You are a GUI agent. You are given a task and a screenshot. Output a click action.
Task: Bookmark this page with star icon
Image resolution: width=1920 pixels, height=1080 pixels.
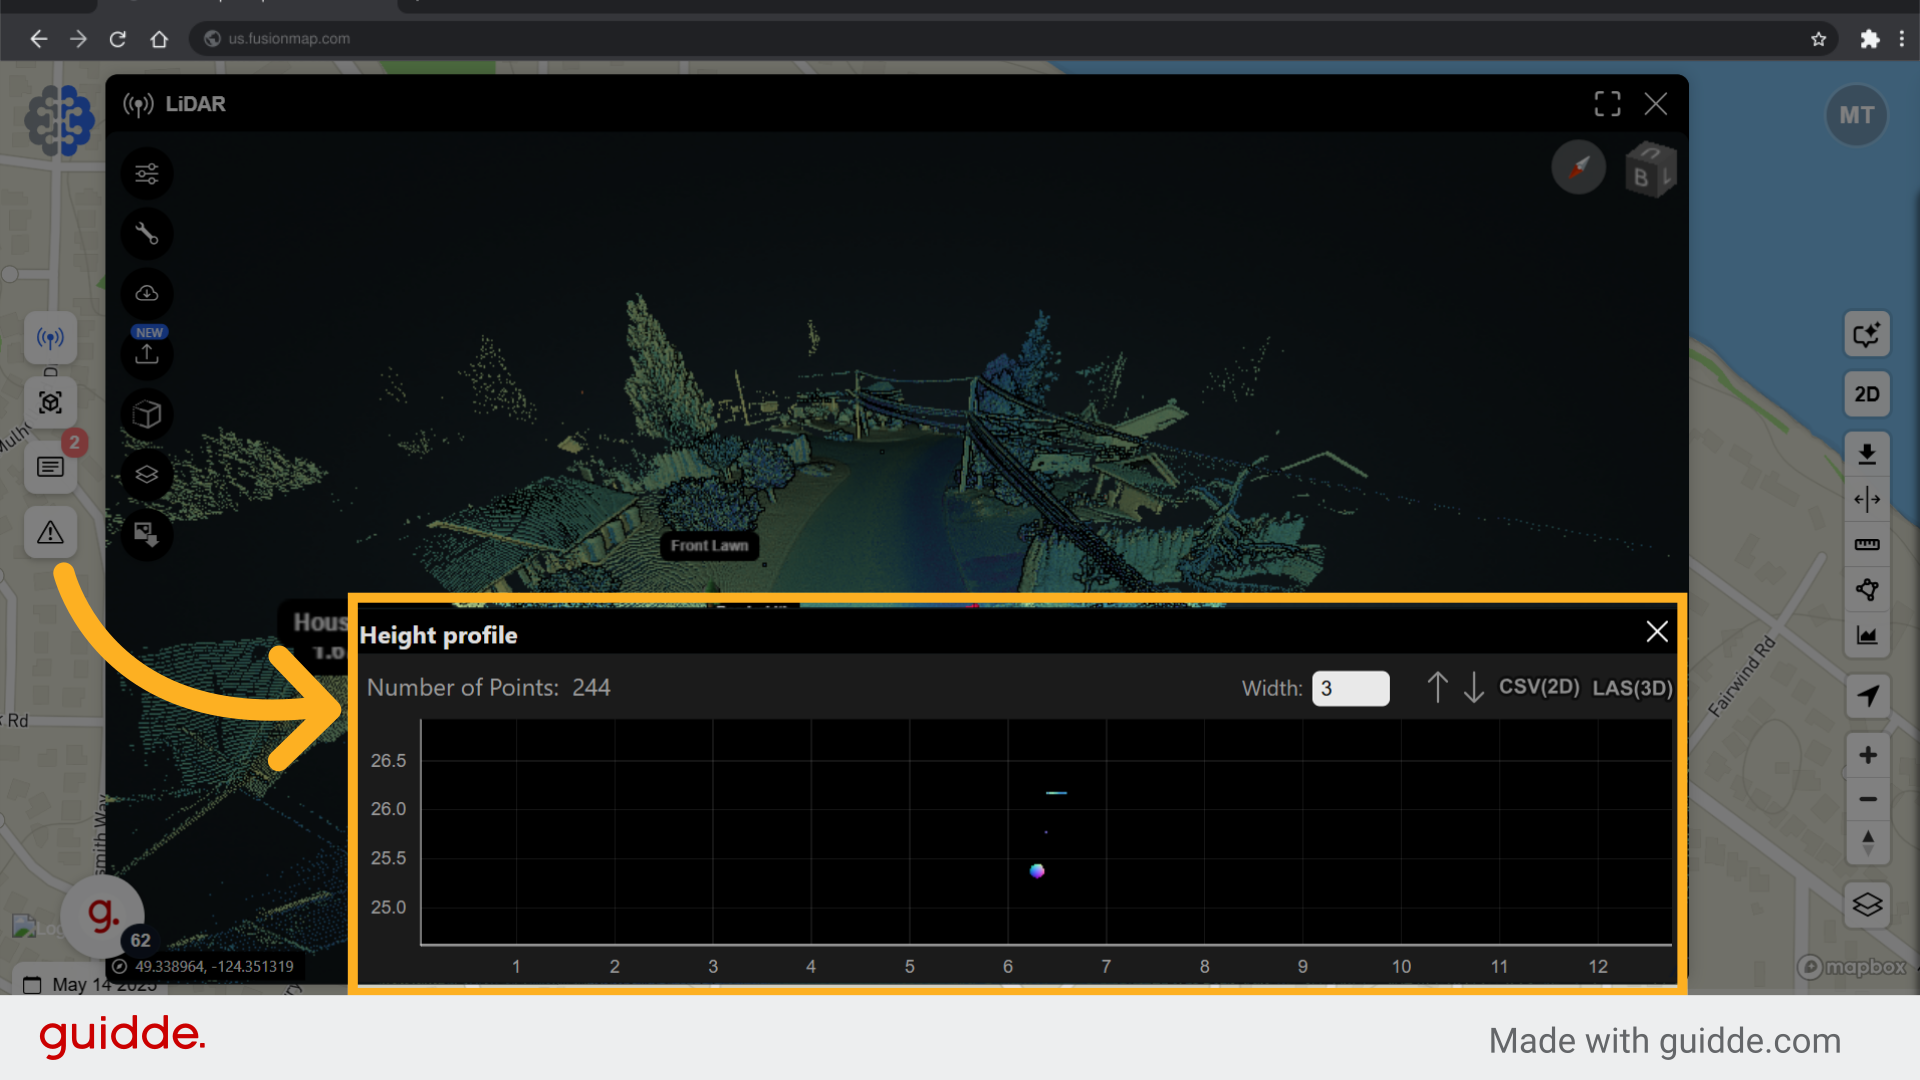pyautogui.click(x=1818, y=39)
